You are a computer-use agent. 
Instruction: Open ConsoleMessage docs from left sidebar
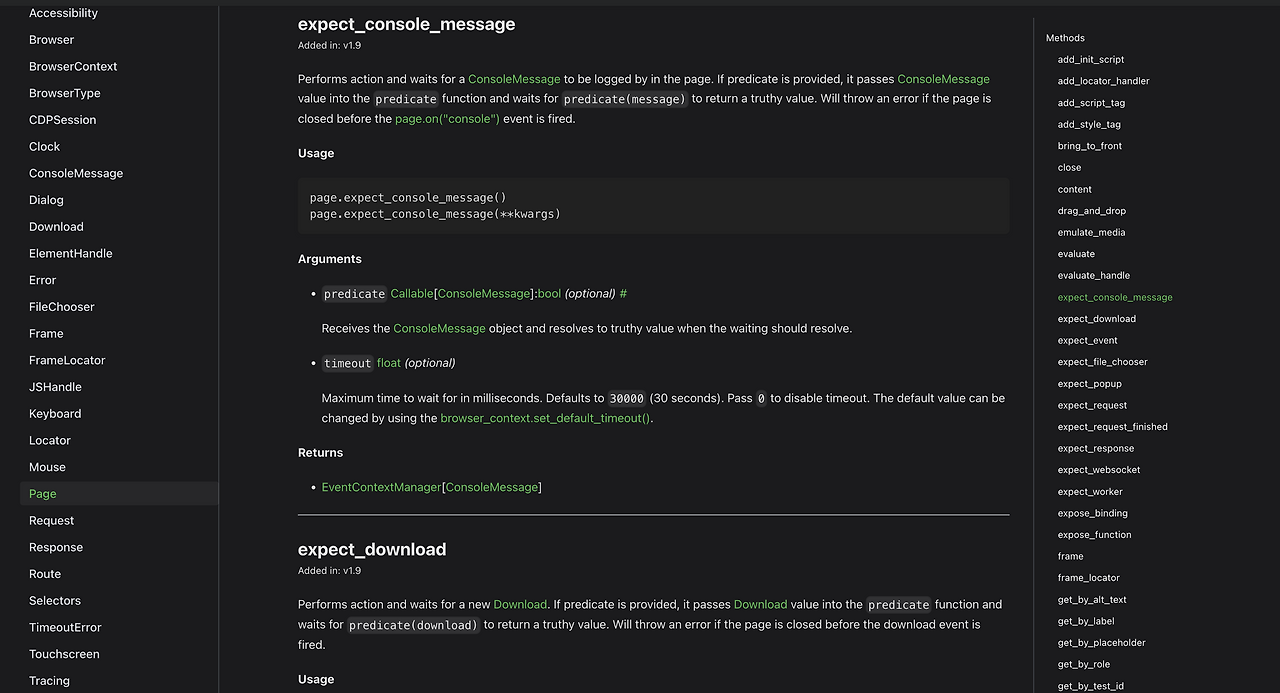click(x=75, y=173)
